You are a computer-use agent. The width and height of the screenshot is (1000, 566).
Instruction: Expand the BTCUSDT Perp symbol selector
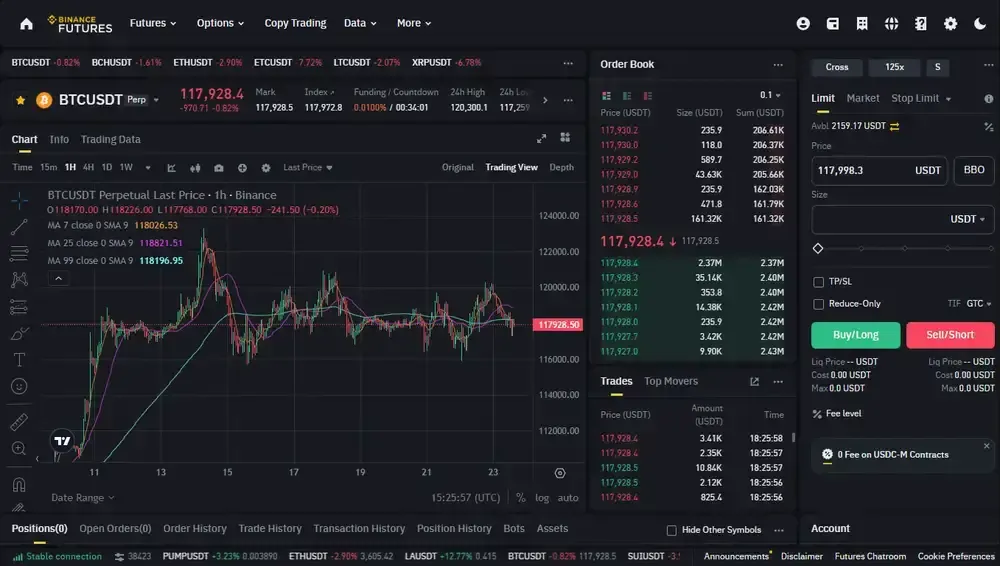pyautogui.click(x=156, y=100)
